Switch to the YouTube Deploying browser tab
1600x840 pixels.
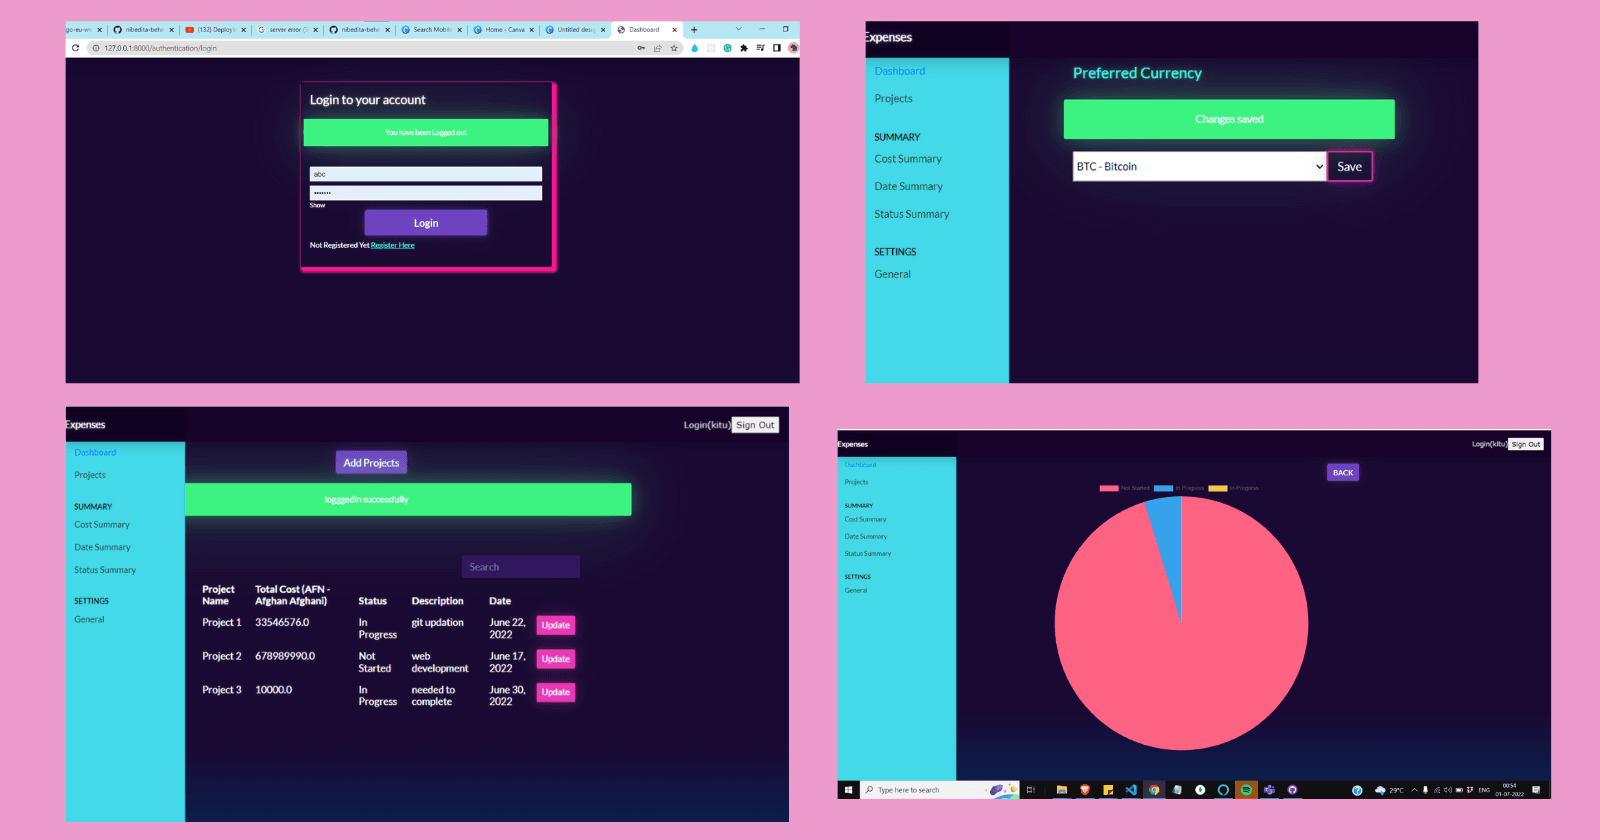click(215, 30)
